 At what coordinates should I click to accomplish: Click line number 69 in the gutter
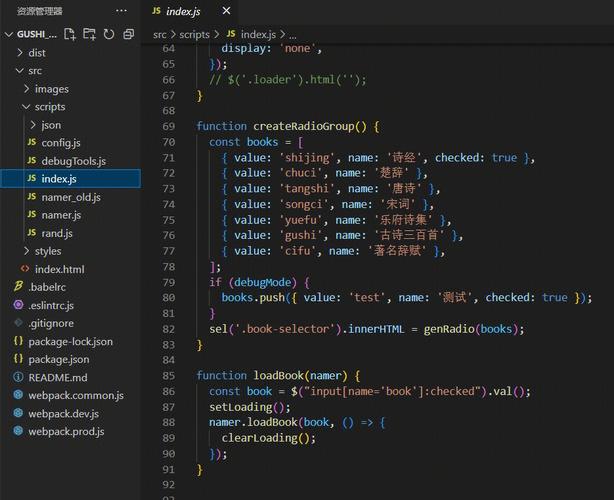pos(168,126)
